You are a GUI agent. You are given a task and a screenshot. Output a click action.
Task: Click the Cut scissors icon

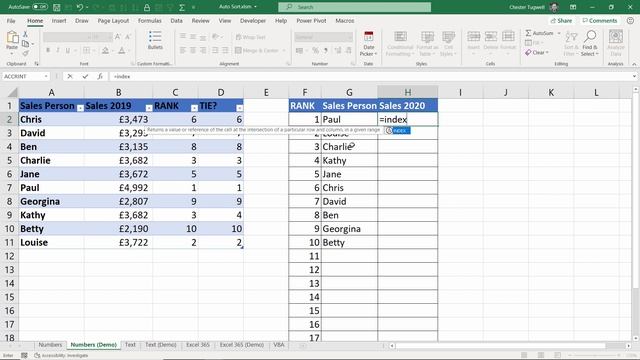click(26, 34)
